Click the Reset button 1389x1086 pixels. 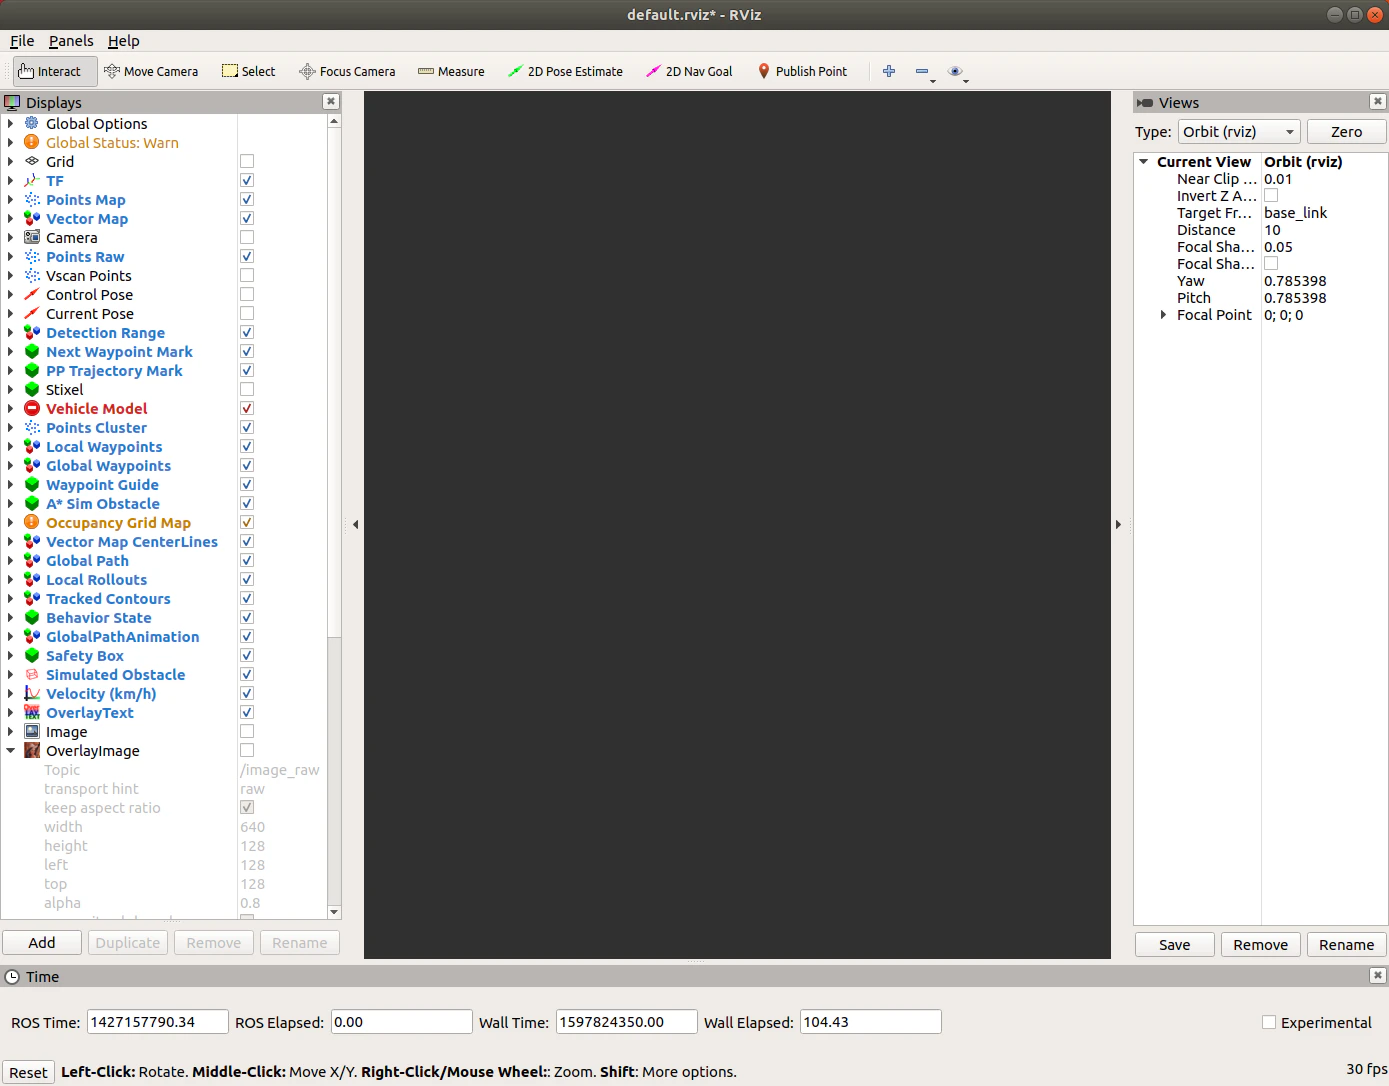click(x=28, y=1072)
